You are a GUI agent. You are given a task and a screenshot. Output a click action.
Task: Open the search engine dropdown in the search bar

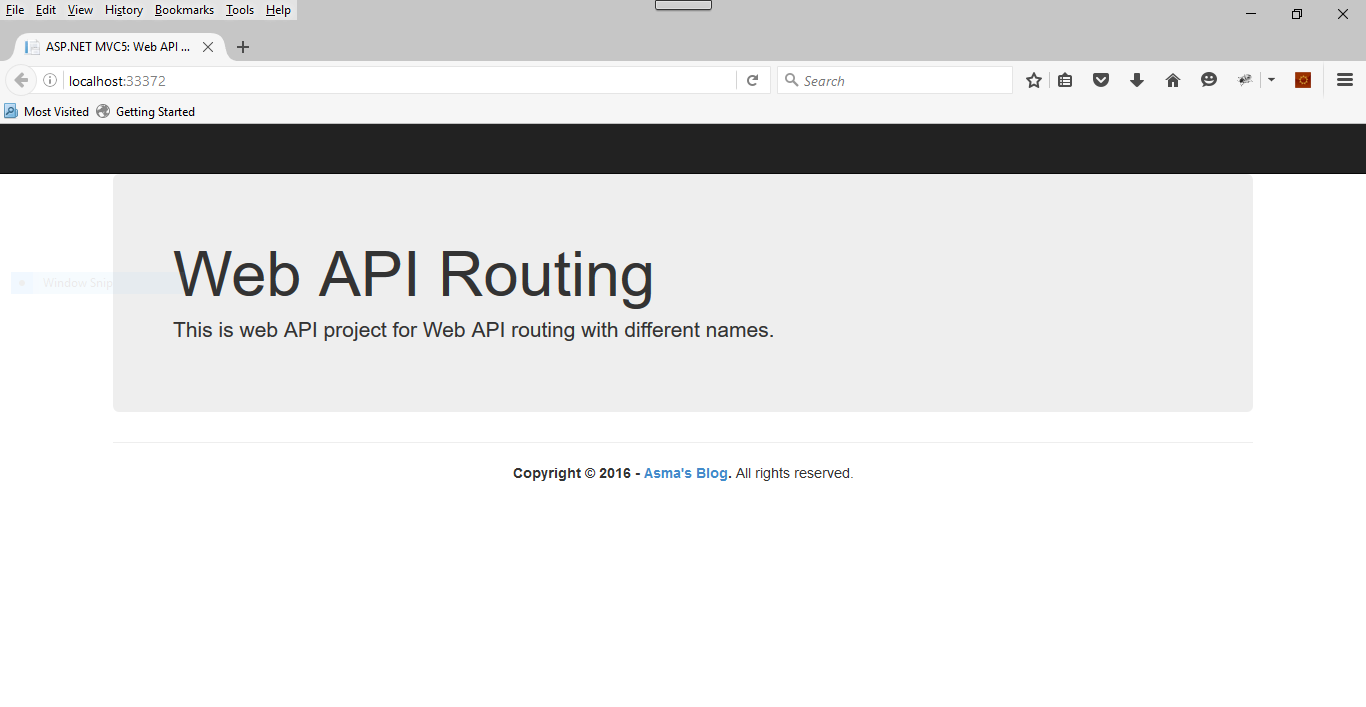[x=791, y=80]
